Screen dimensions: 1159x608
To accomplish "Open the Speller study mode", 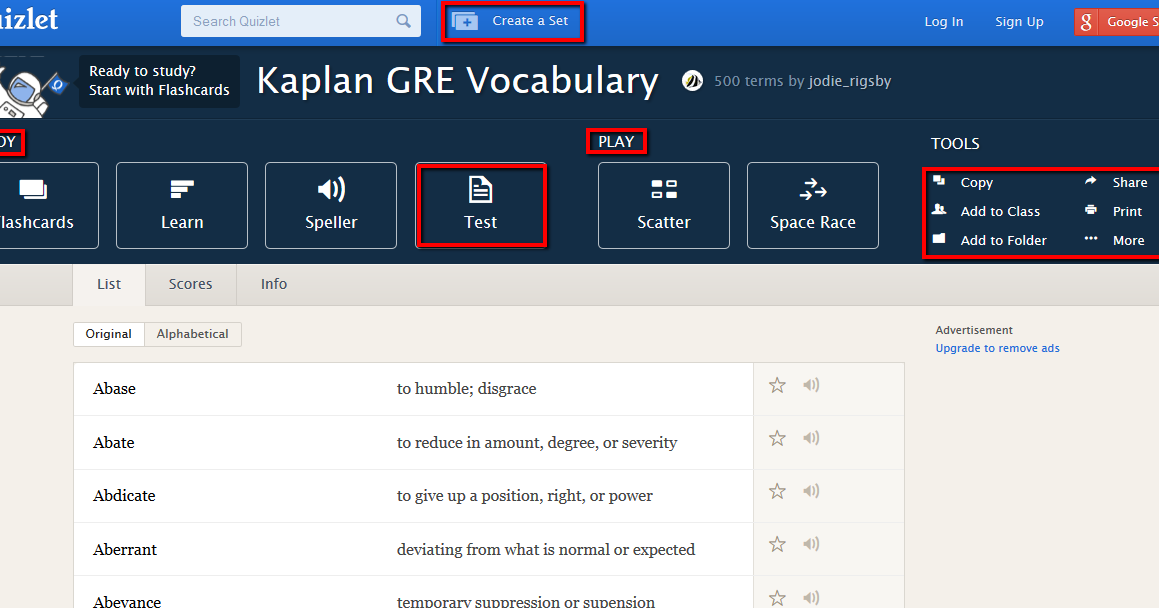I will (x=330, y=205).
